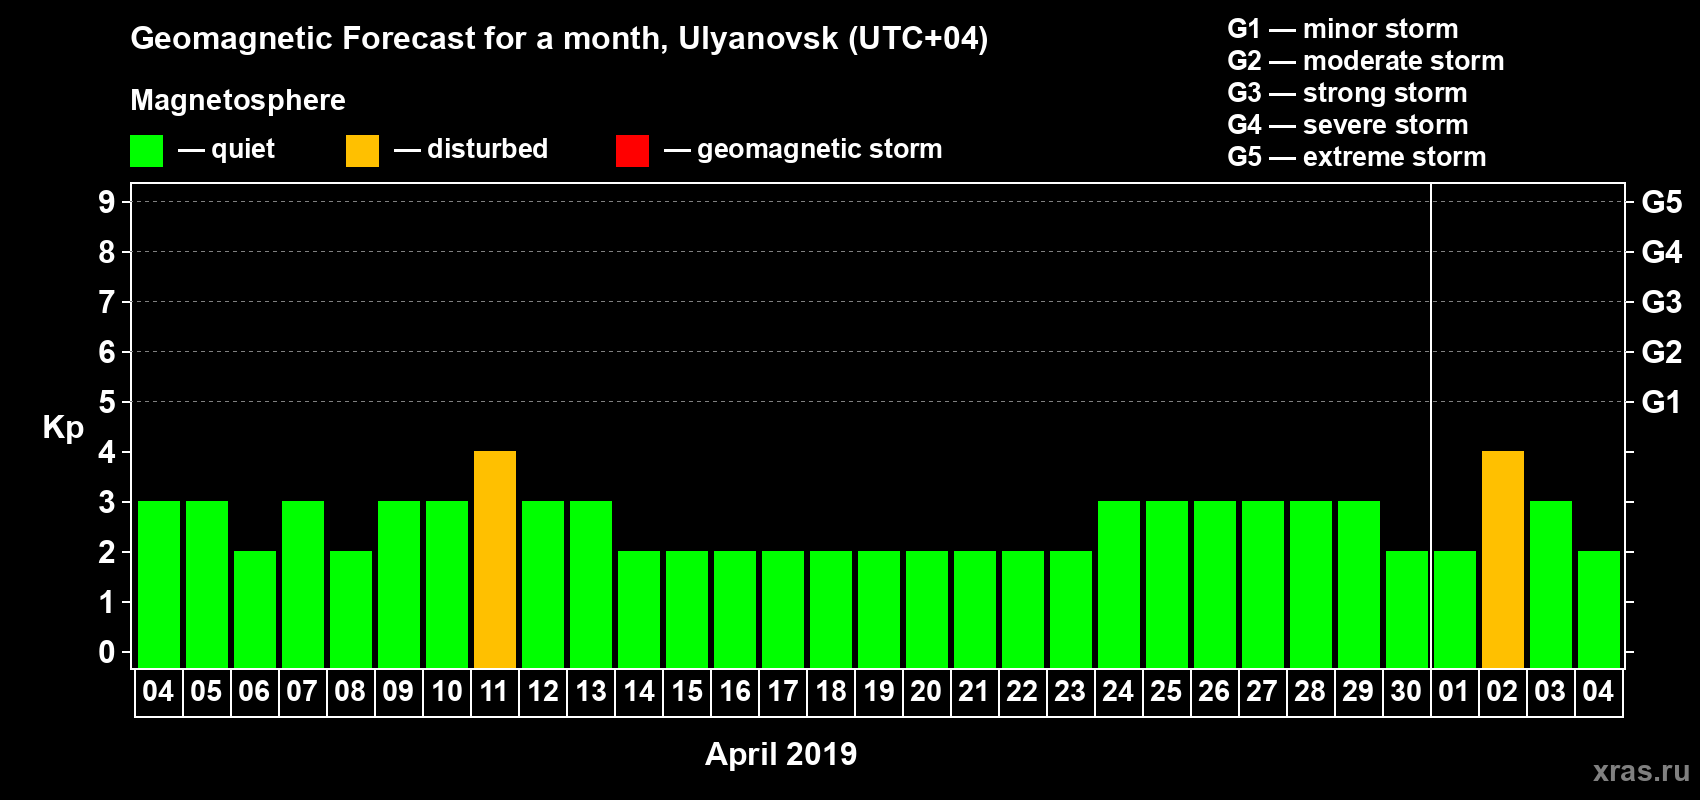Click the date label 30
The width and height of the screenshot is (1700, 800).
point(1406,691)
